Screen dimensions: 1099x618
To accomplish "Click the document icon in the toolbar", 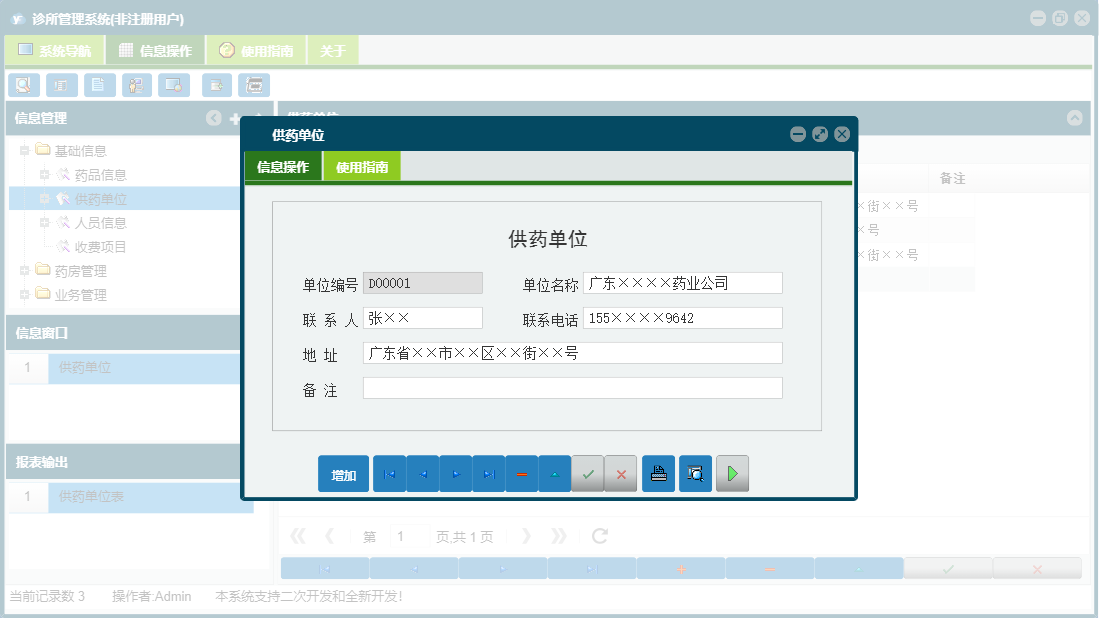I will coord(99,85).
